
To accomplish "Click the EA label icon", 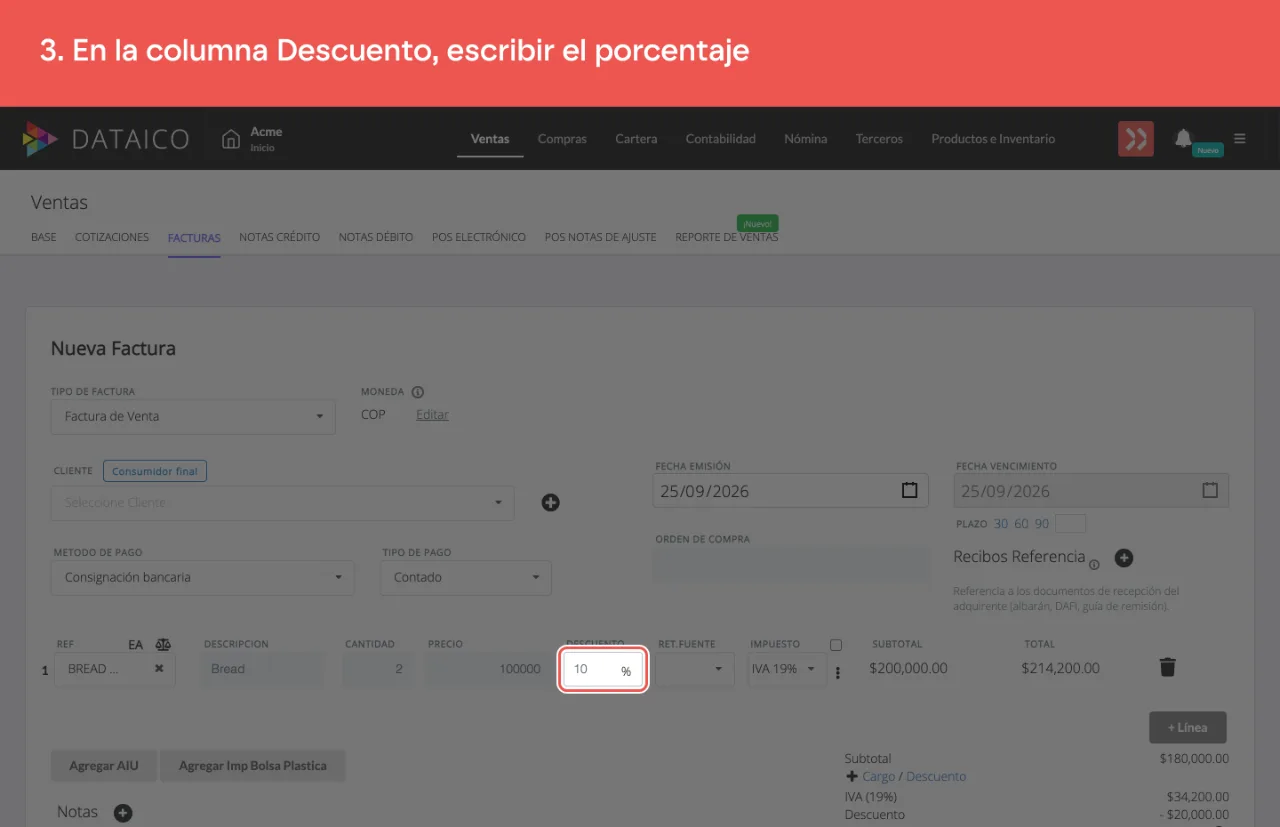I will point(136,645).
